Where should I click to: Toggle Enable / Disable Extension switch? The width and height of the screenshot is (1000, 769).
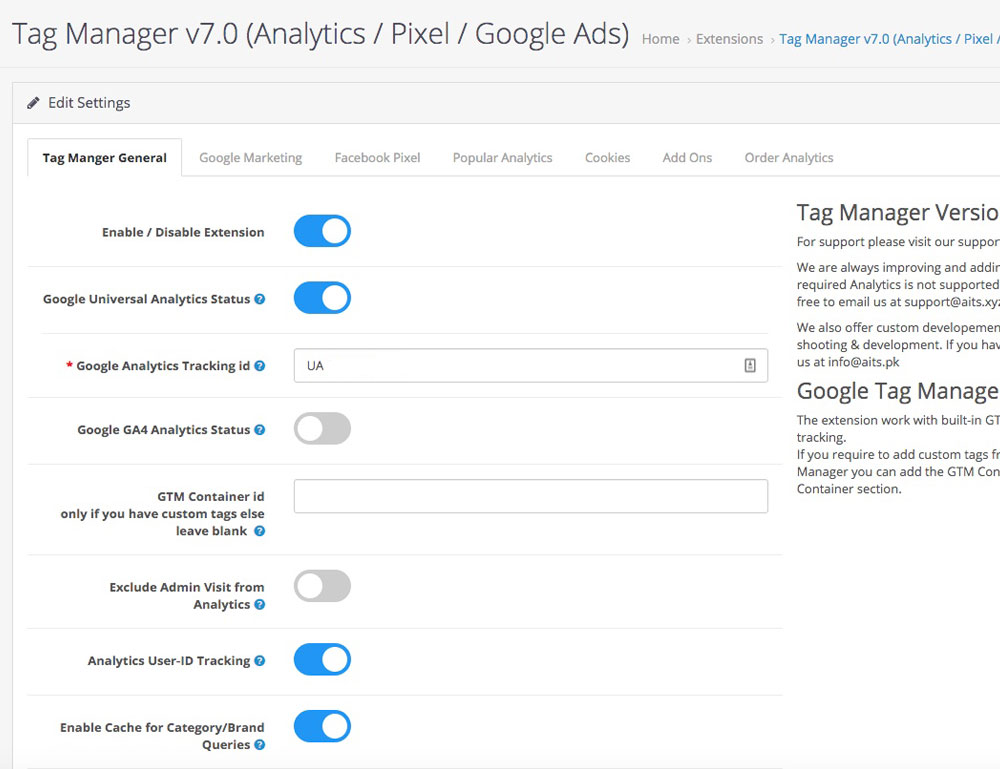click(322, 231)
